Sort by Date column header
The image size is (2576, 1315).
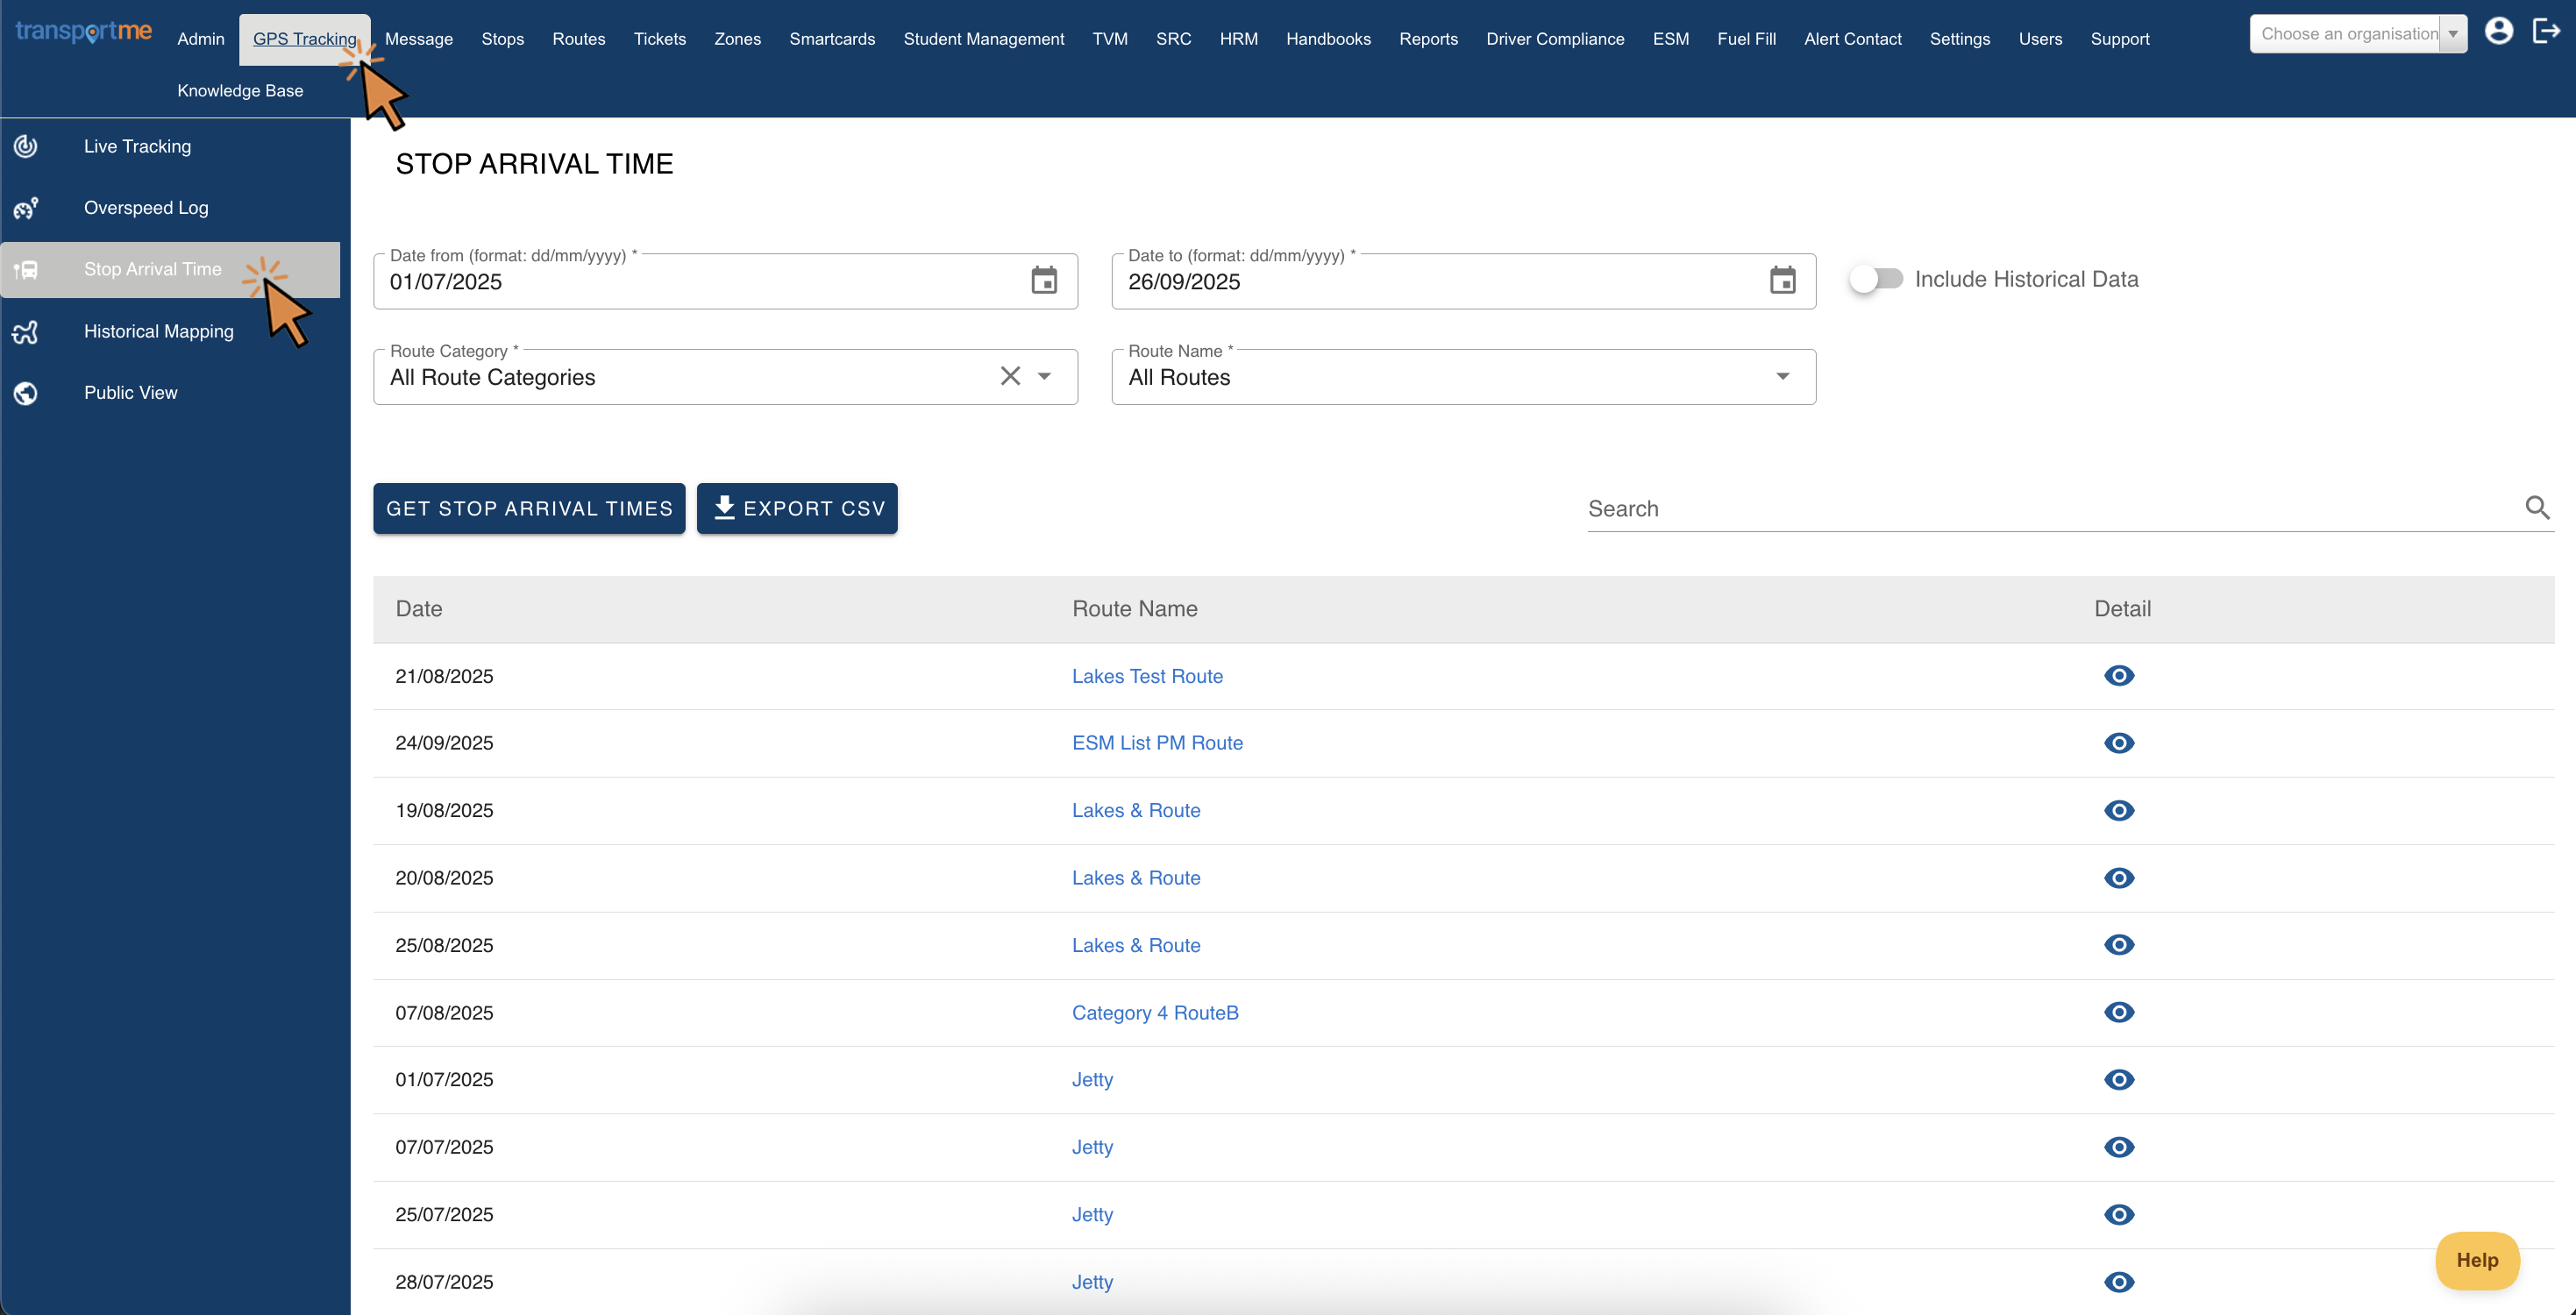[418, 608]
